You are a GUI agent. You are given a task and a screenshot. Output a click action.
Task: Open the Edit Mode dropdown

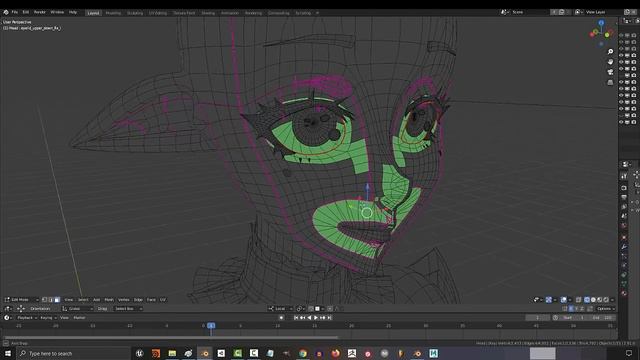pyautogui.click(x=21, y=300)
